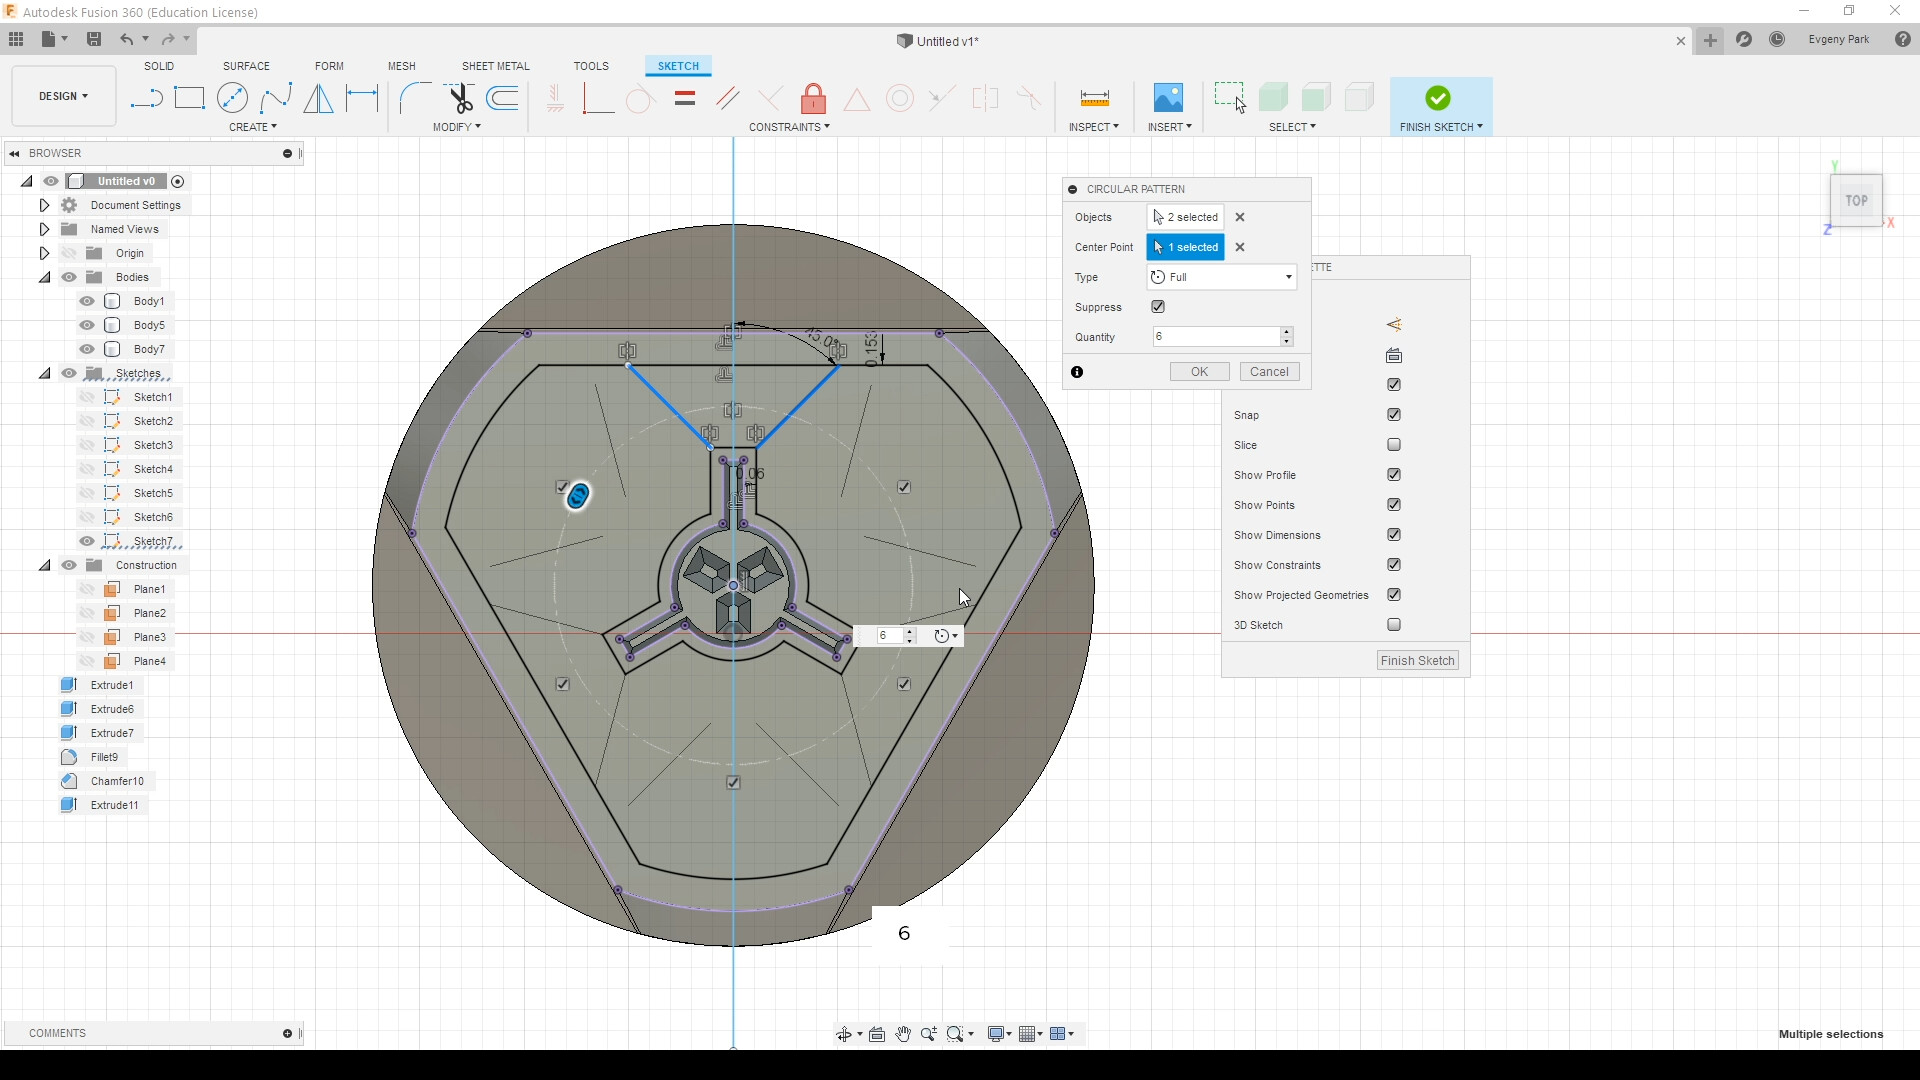Select the Line sketch tool
Screen dimensions: 1920x1080
(146, 98)
